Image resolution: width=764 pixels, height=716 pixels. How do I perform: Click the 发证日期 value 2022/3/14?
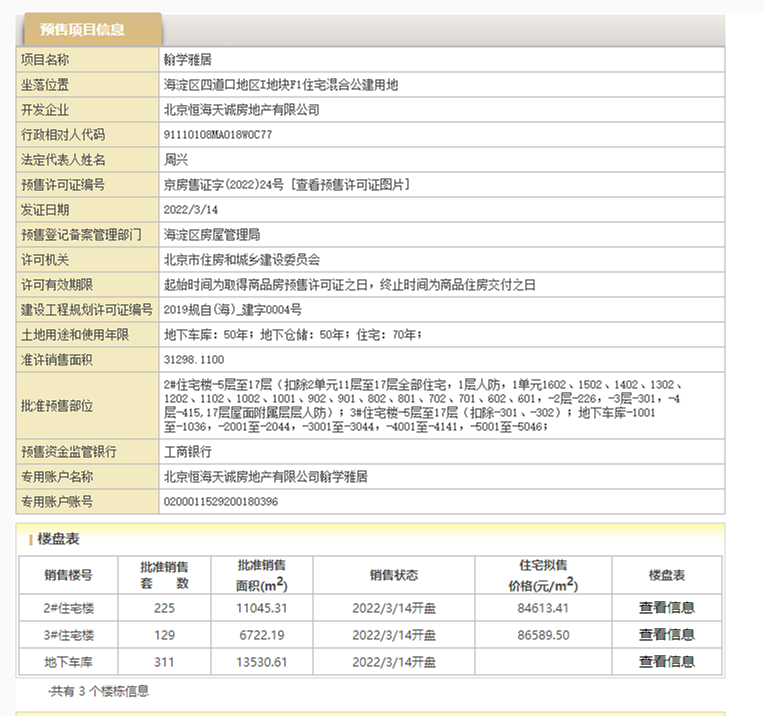pyautogui.click(x=190, y=210)
